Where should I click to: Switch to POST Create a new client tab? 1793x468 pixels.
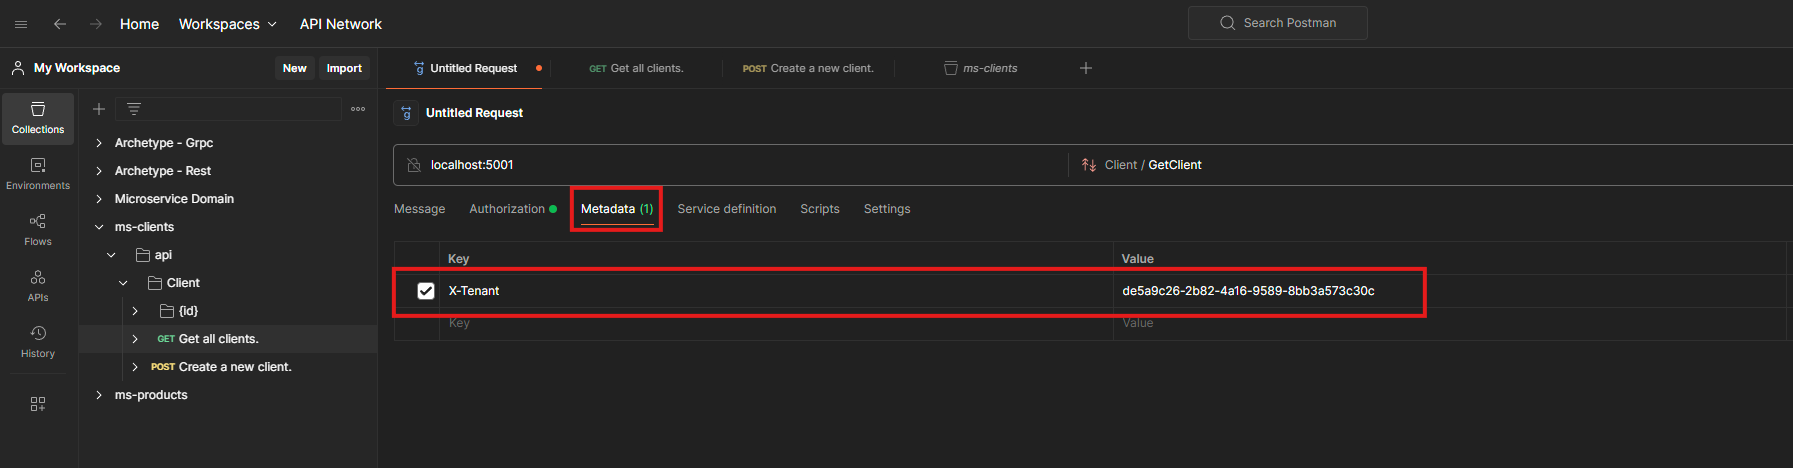pyautogui.click(x=808, y=68)
